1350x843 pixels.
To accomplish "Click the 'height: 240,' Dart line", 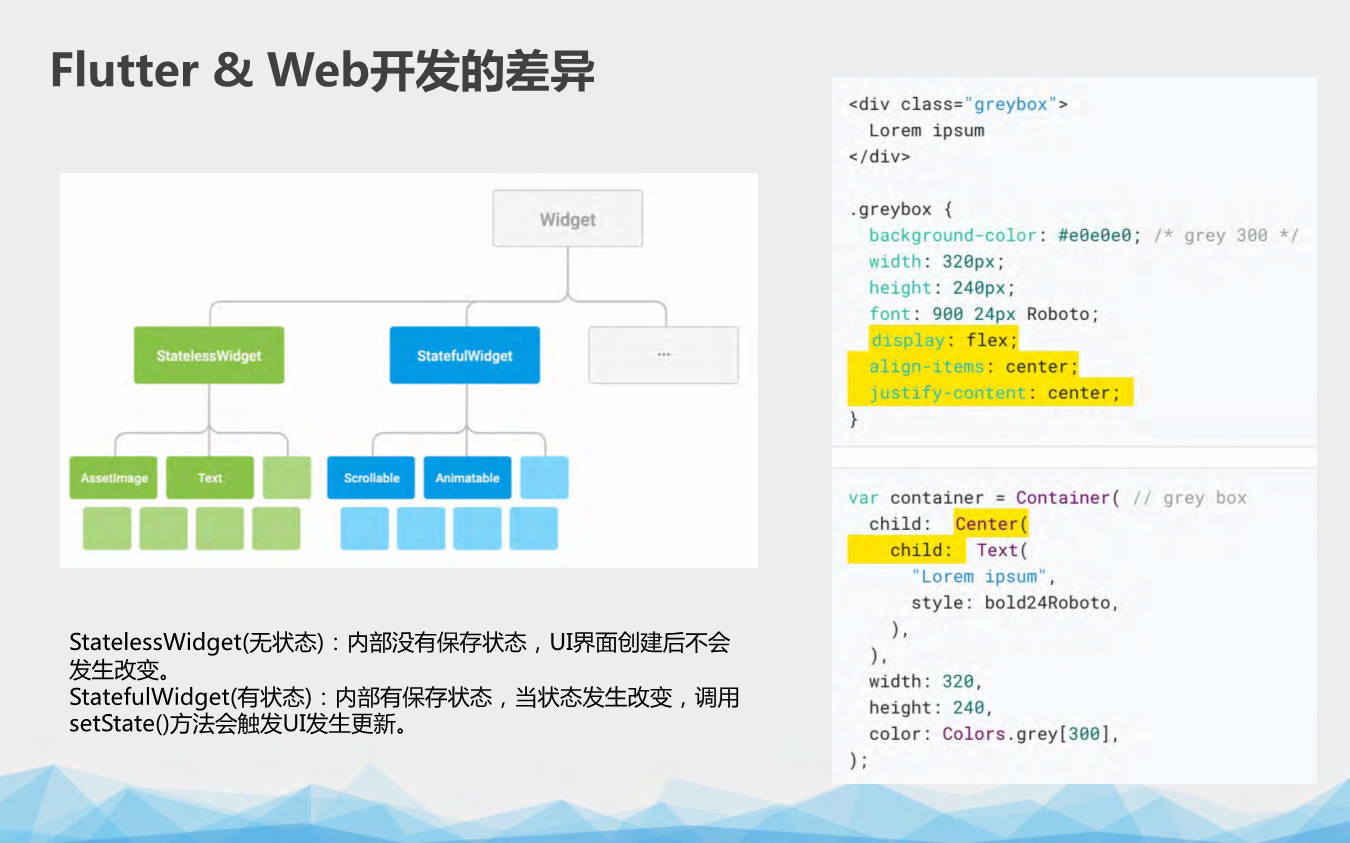I will [931, 707].
